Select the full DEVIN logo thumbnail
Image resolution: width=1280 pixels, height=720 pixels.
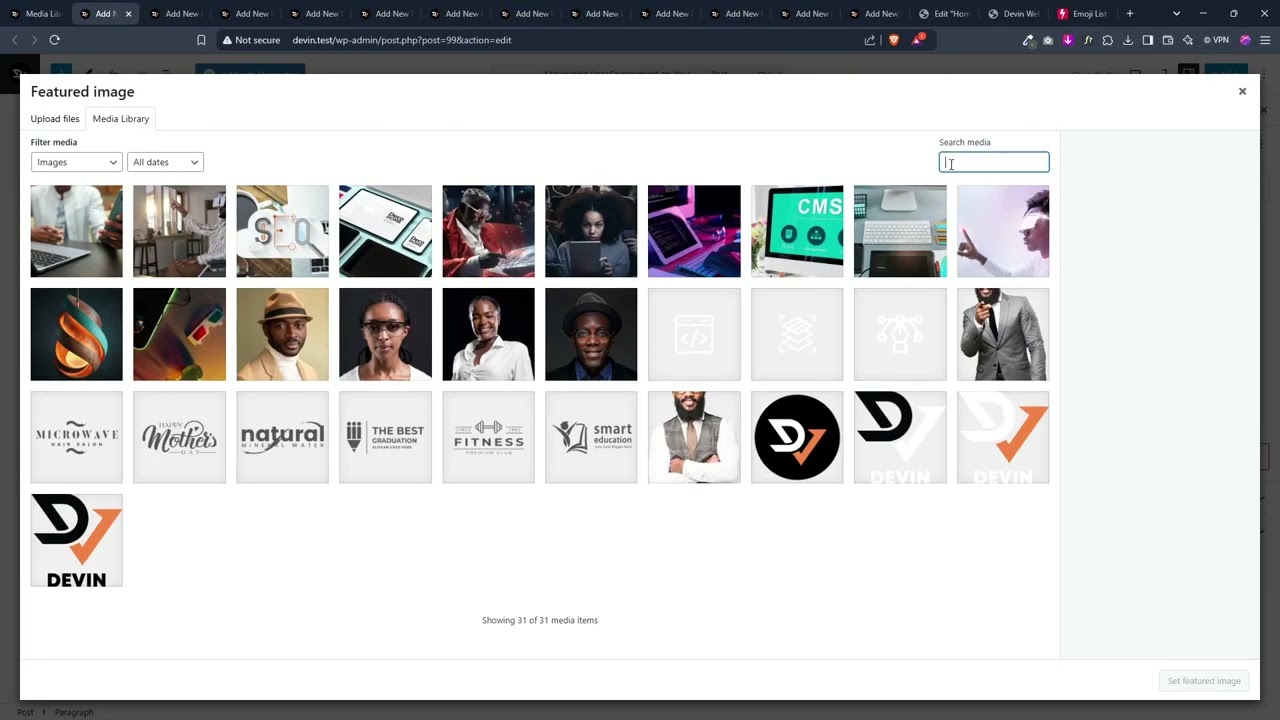[76, 540]
